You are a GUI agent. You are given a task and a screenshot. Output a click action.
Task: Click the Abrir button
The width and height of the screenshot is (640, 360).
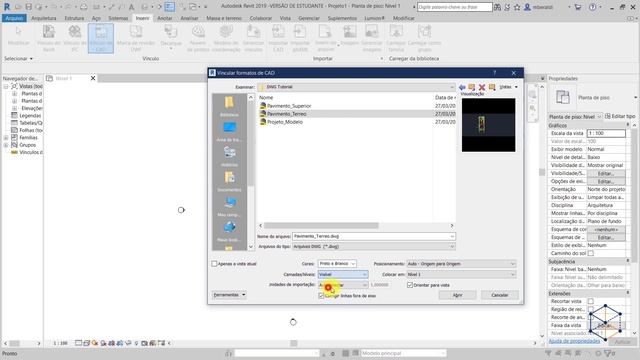(457, 295)
